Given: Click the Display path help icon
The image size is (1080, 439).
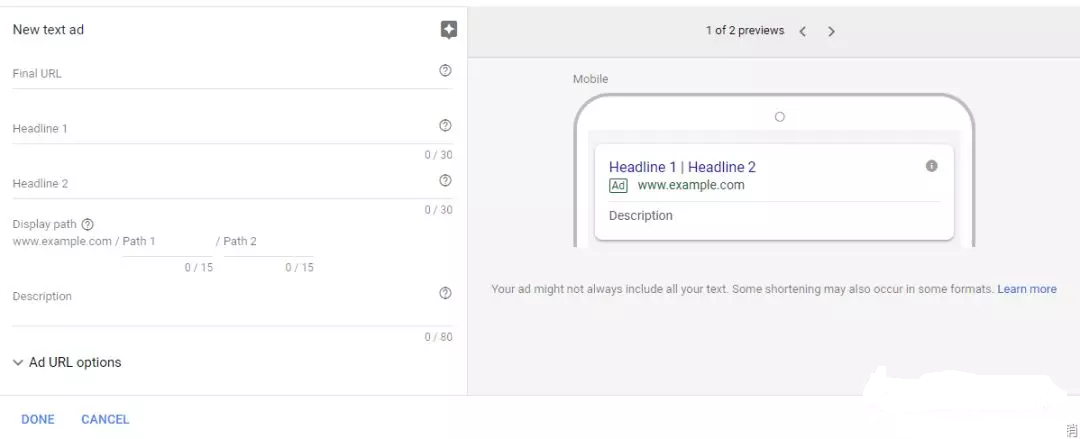Looking at the screenshot, I should (87, 225).
